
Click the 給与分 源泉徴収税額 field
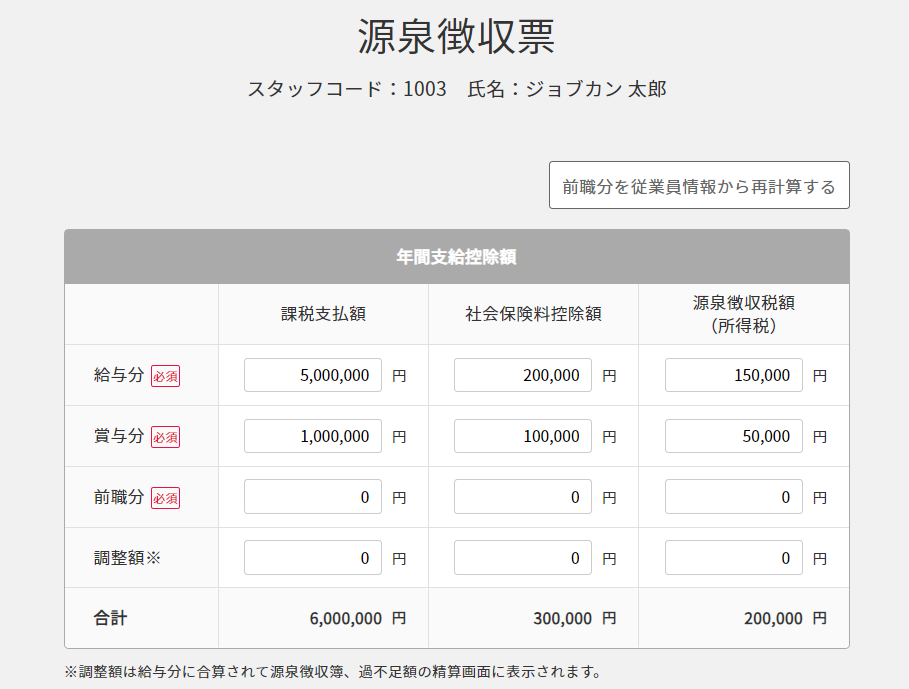pyautogui.click(x=733, y=375)
